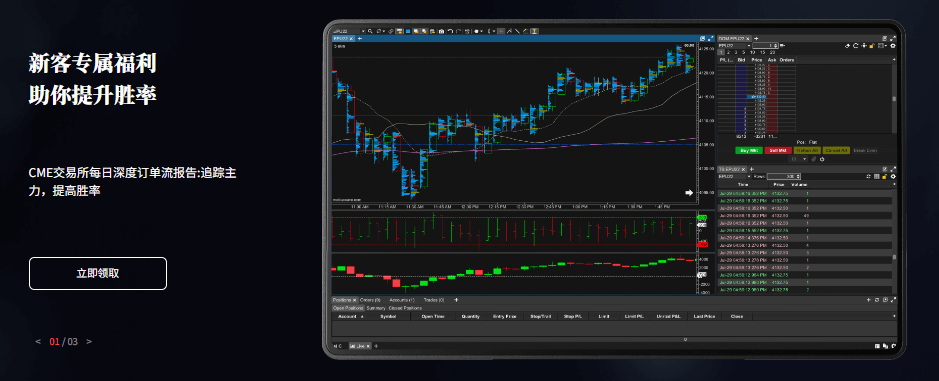The image size is (939, 381).
Task: Click the redo arrow in chart toolbar
Action: tap(458, 31)
